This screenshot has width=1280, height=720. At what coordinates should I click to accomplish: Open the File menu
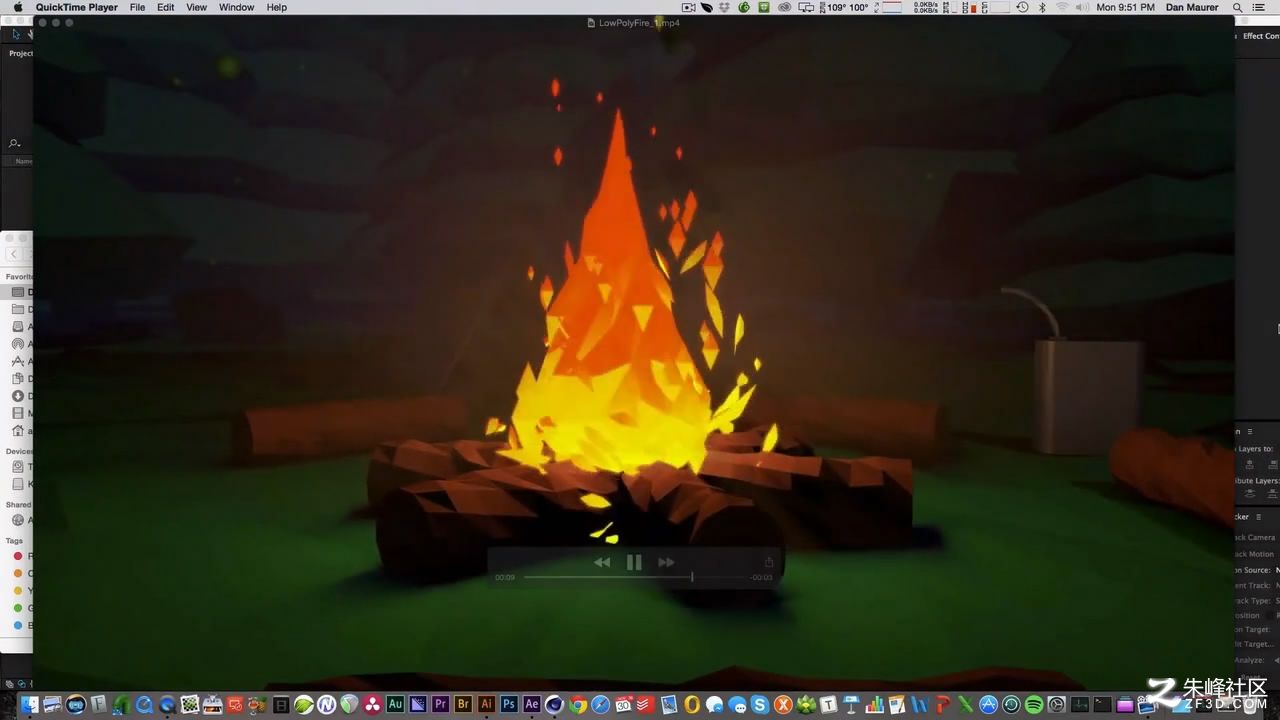pos(137,7)
